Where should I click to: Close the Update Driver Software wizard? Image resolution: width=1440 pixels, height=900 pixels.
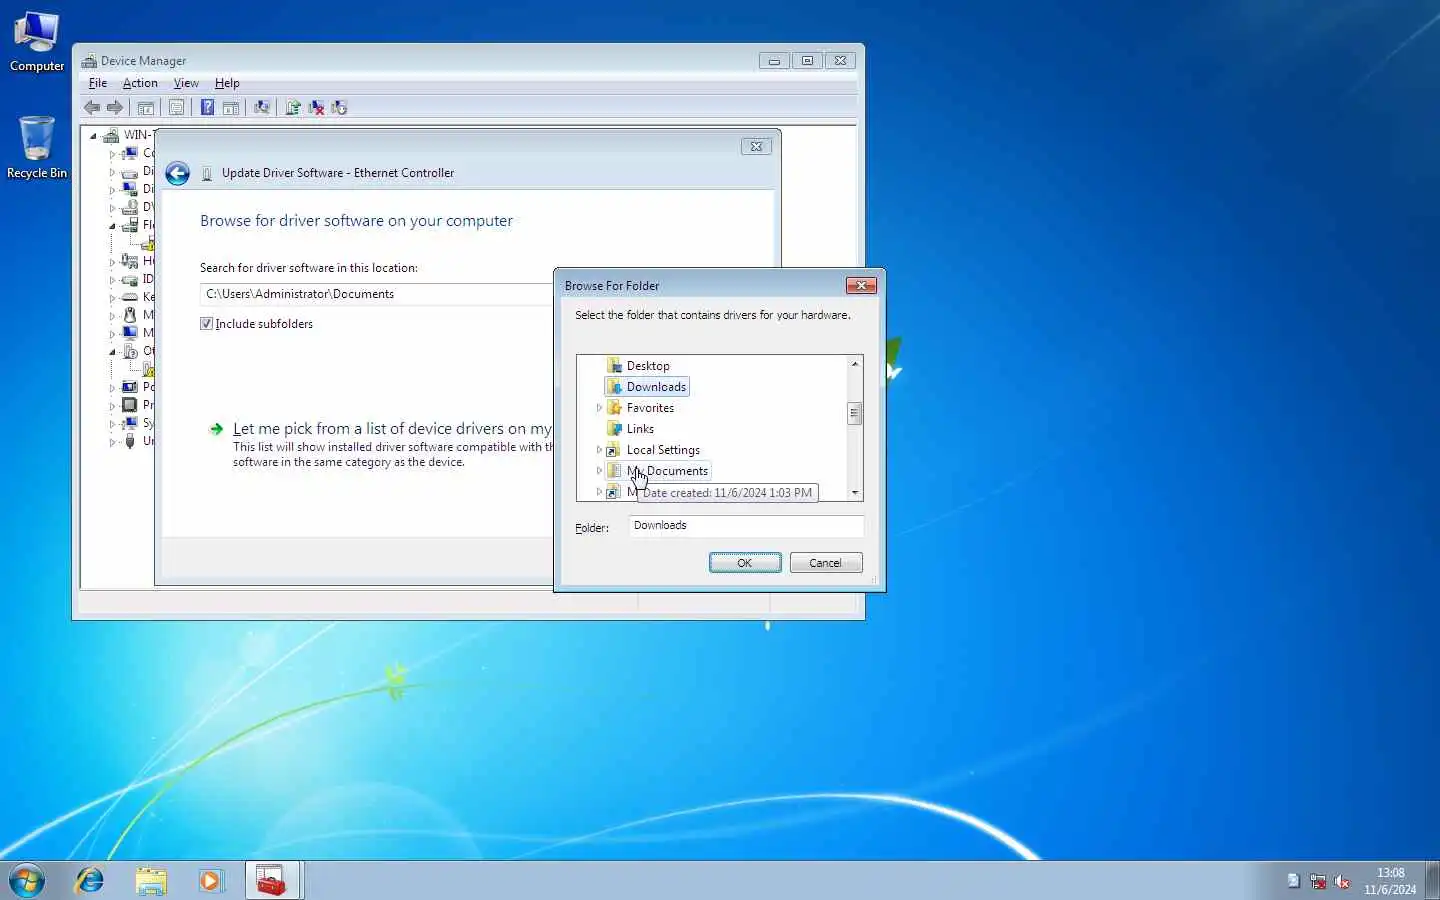[756, 147]
